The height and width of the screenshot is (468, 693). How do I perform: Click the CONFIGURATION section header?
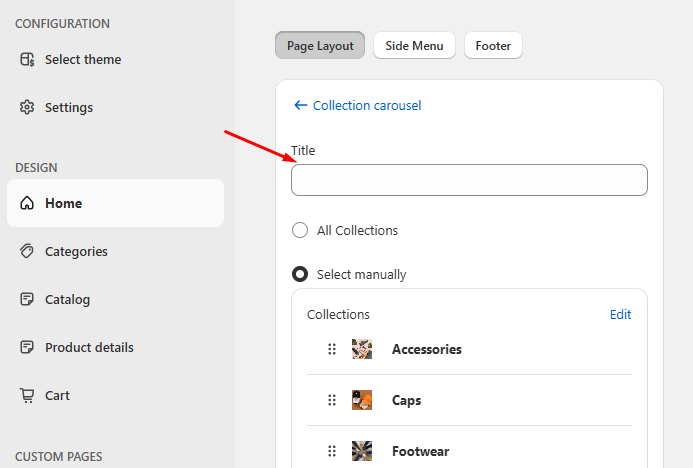62,23
